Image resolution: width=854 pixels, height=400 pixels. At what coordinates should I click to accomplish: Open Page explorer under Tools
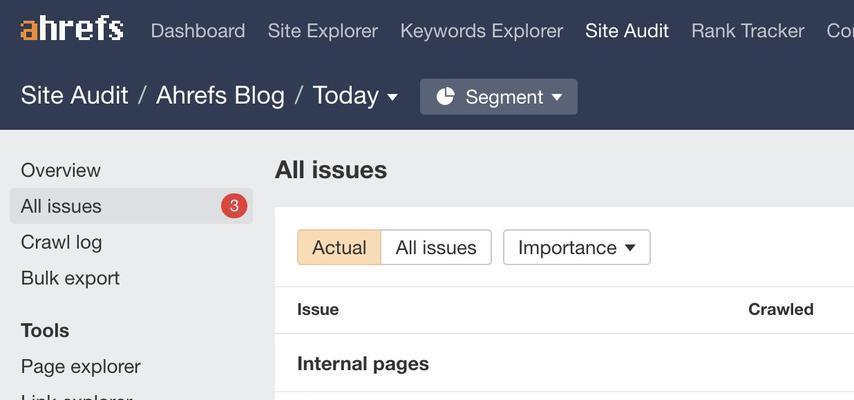point(81,366)
